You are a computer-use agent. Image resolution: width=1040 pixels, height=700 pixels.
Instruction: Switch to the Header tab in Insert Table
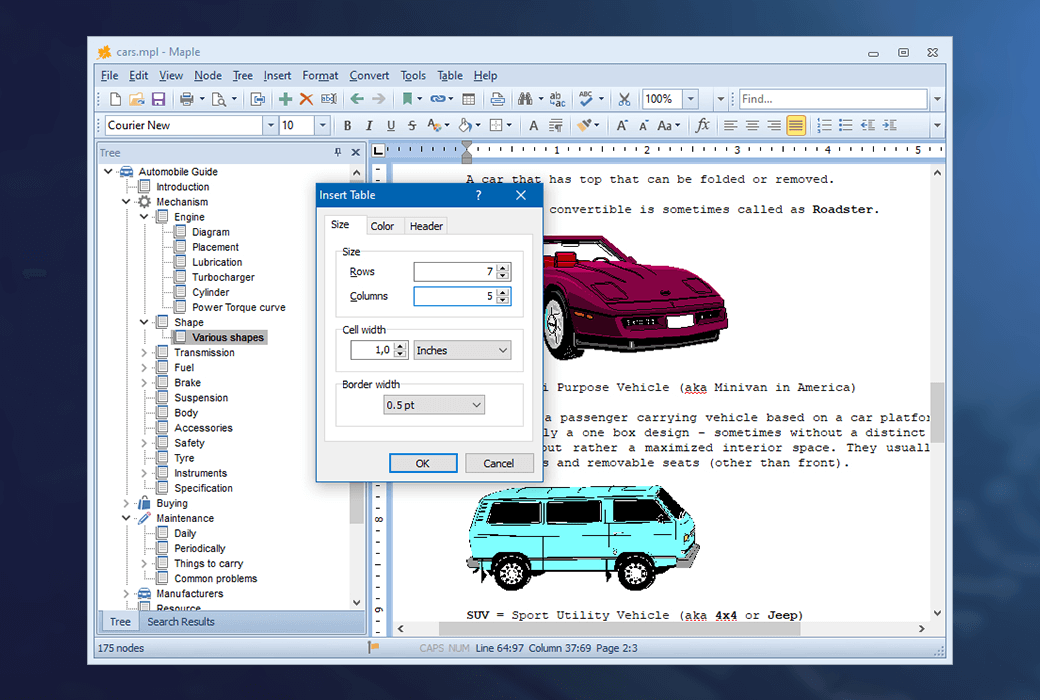click(426, 226)
